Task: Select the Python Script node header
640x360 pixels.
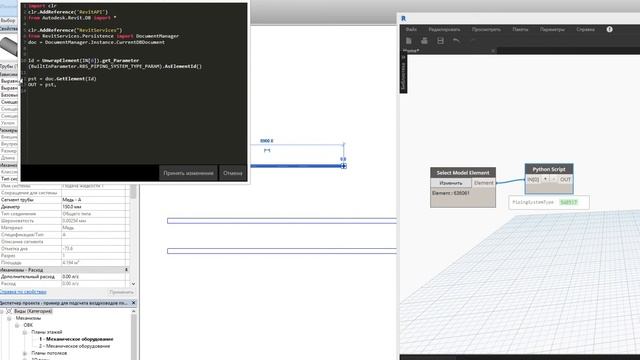Action: tap(549, 169)
